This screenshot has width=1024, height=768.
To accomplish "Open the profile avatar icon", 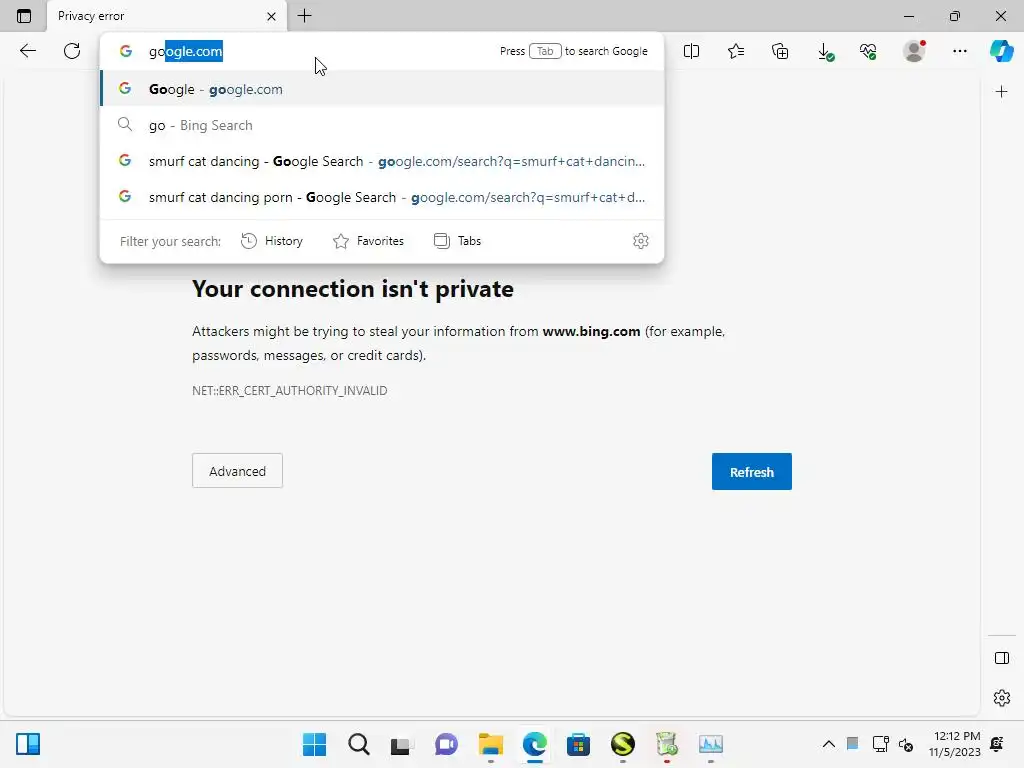I will (x=914, y=51).
